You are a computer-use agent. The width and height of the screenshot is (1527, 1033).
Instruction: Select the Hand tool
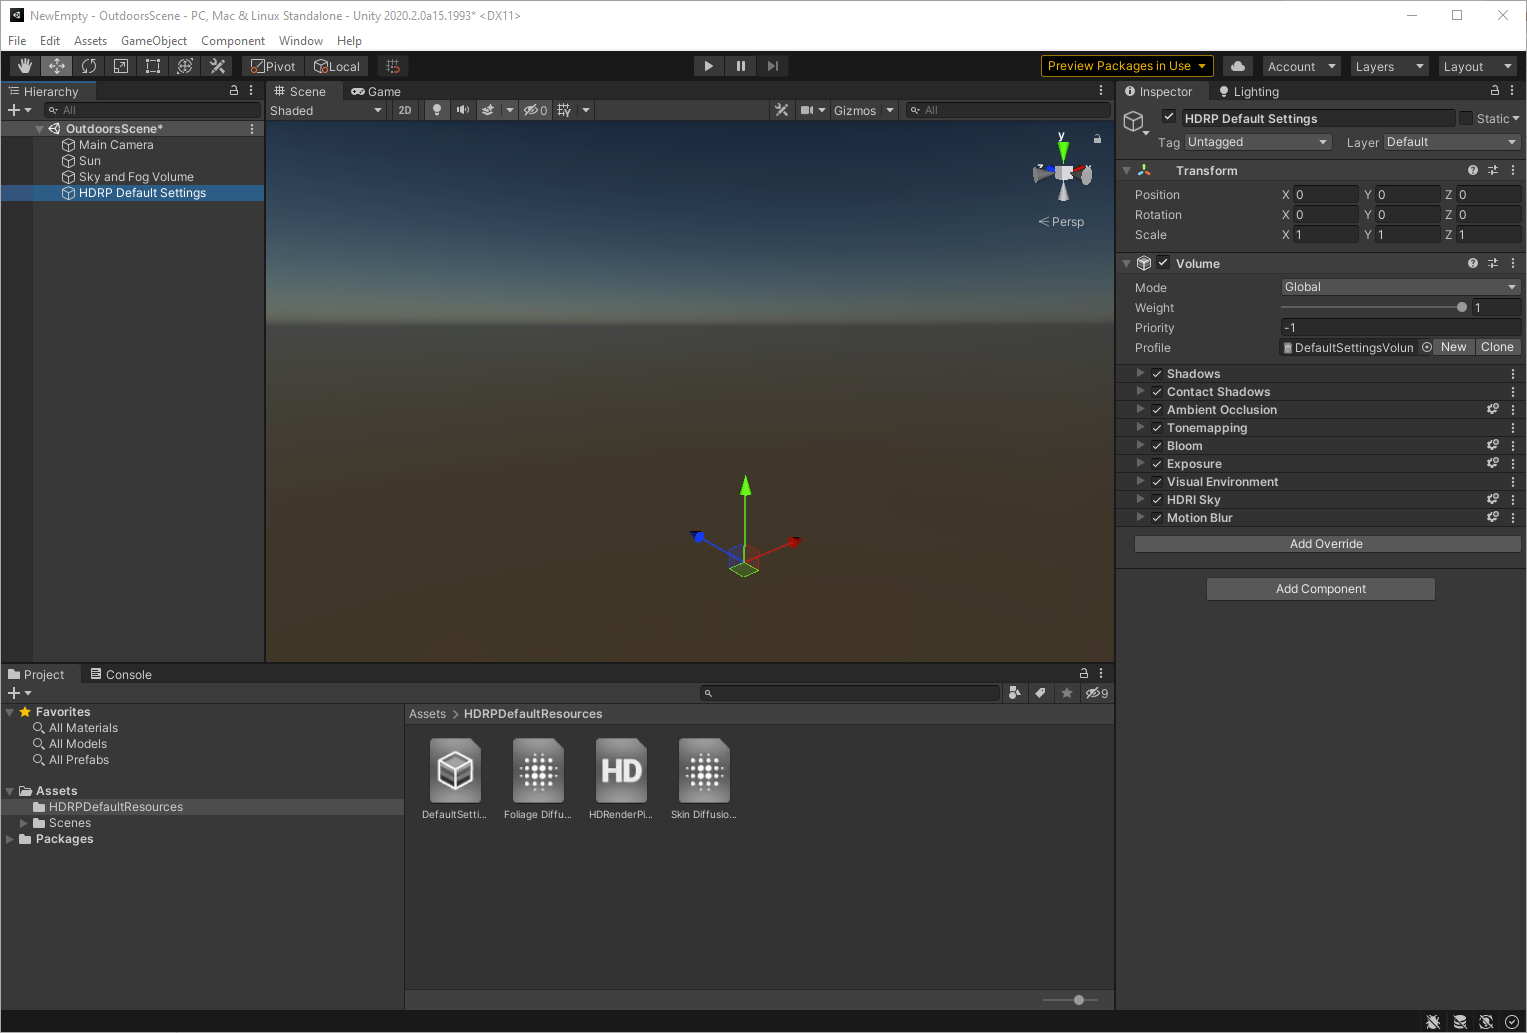click(25, 66)
